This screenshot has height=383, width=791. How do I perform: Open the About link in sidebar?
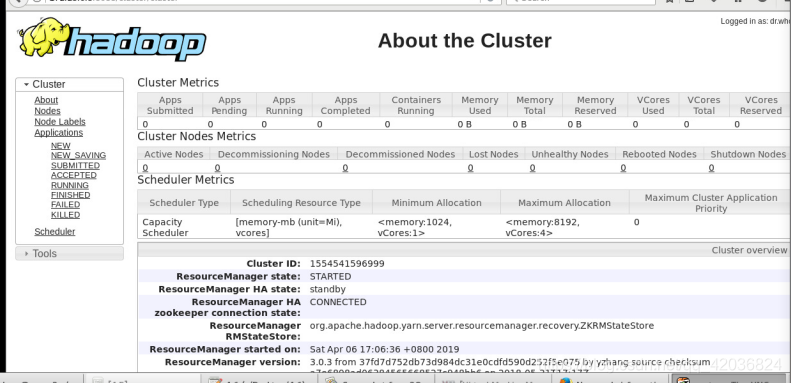pyautogui.click(x=46, y=100)
